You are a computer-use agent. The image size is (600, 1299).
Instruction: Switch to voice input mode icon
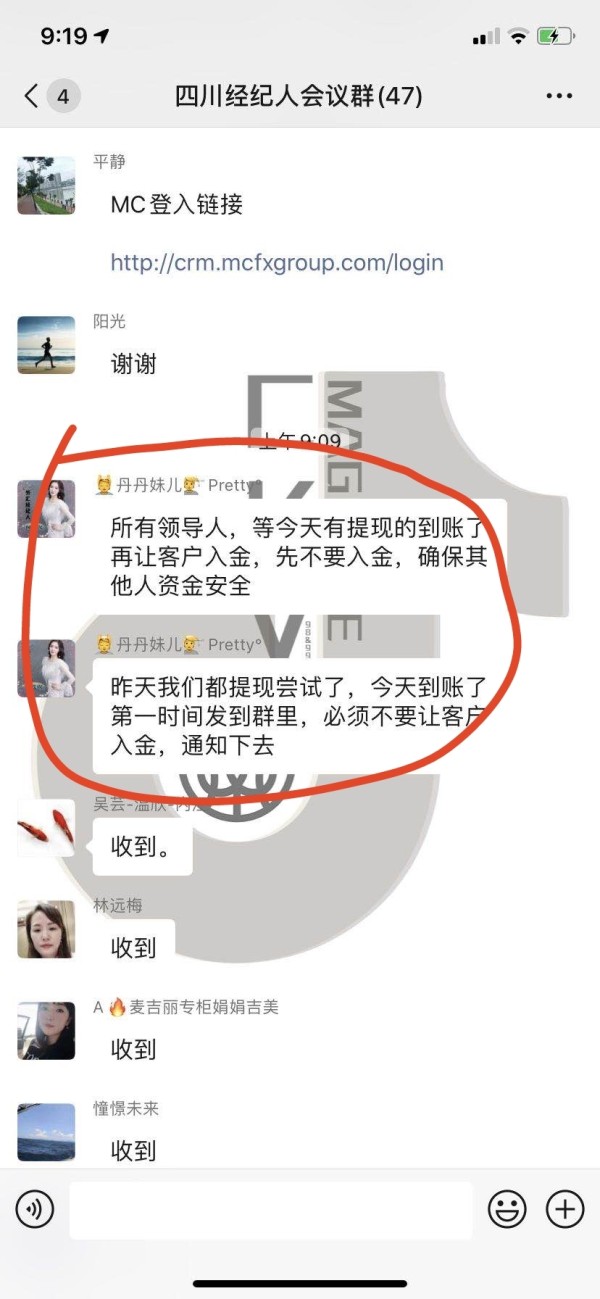(35, 1210)
